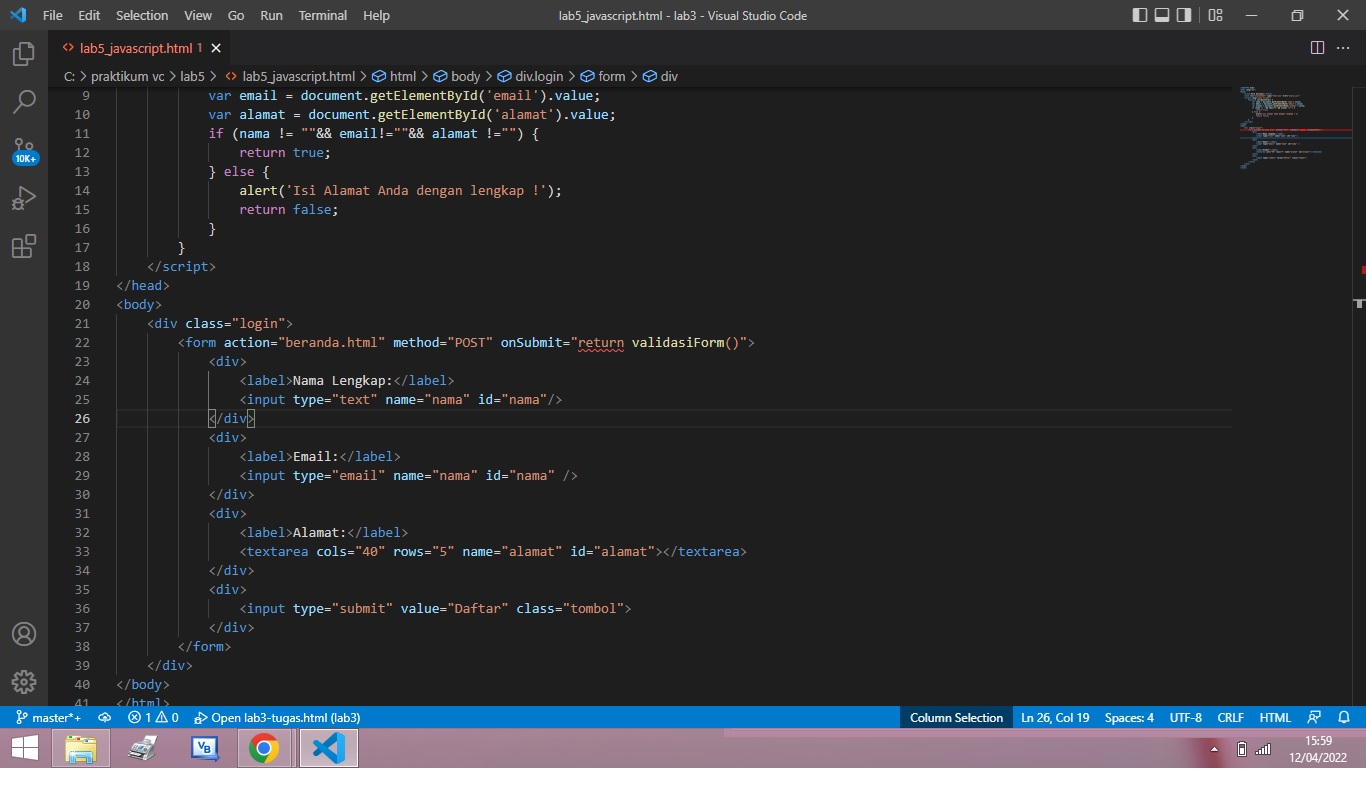Synchronize changes using the cloud icon
The image size is (1366, 804).
(x=104, y=718)
